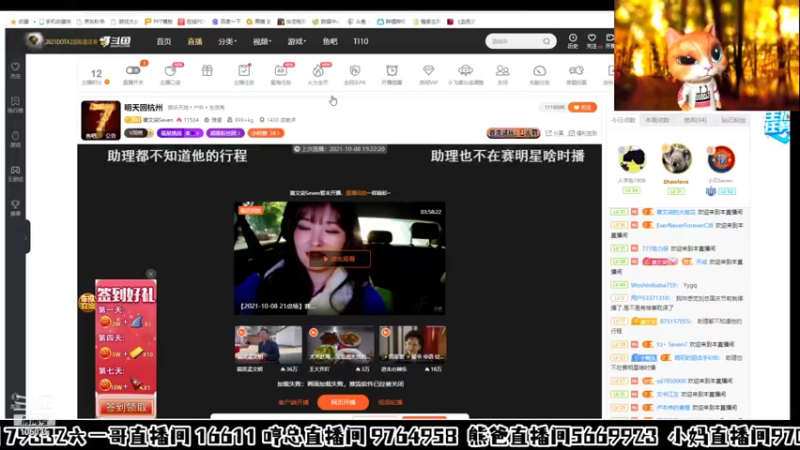The image size is (800, 450).
Task: Click the Showlove avatar in ranking
Action: [676, 159]
